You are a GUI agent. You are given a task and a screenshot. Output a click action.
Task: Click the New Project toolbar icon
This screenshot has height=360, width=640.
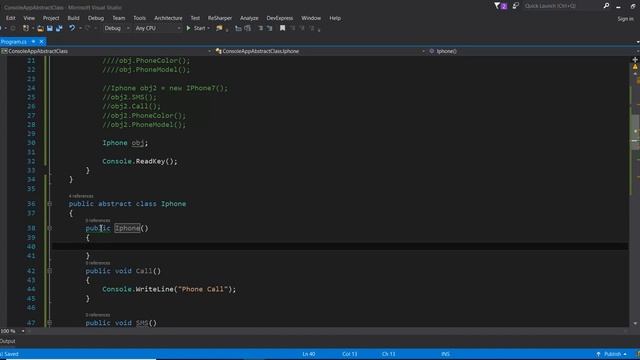(x=26, y=28)
